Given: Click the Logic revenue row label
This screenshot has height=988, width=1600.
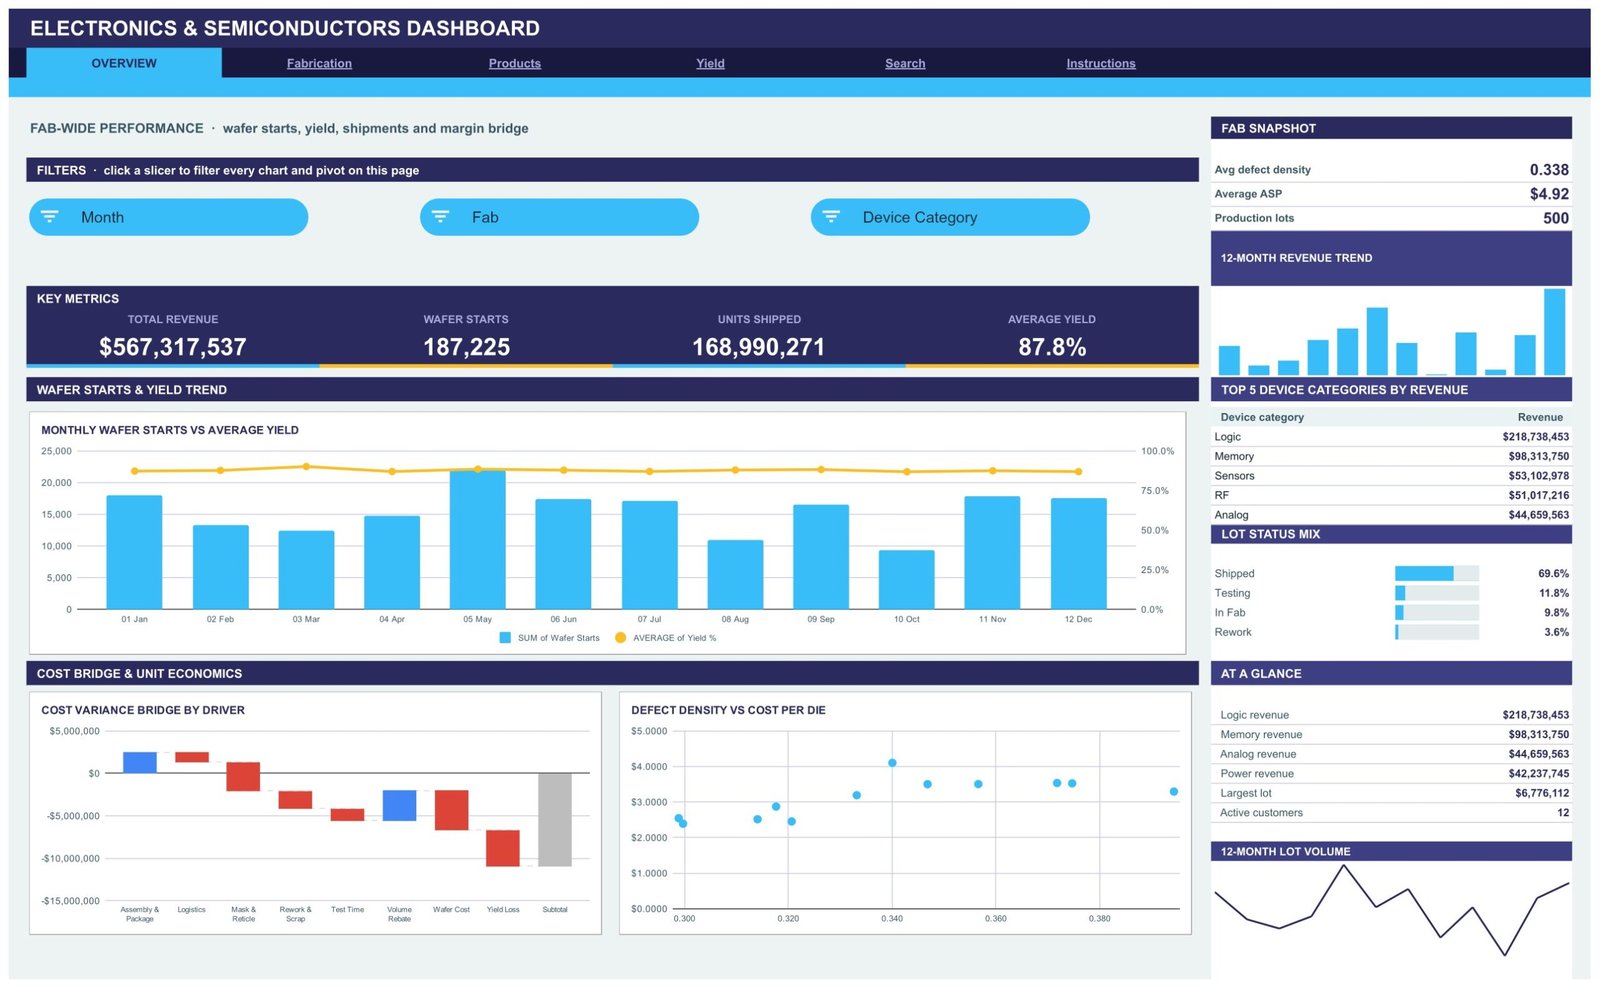Looking at the screenshot, I should click(x=1254, y=715).
